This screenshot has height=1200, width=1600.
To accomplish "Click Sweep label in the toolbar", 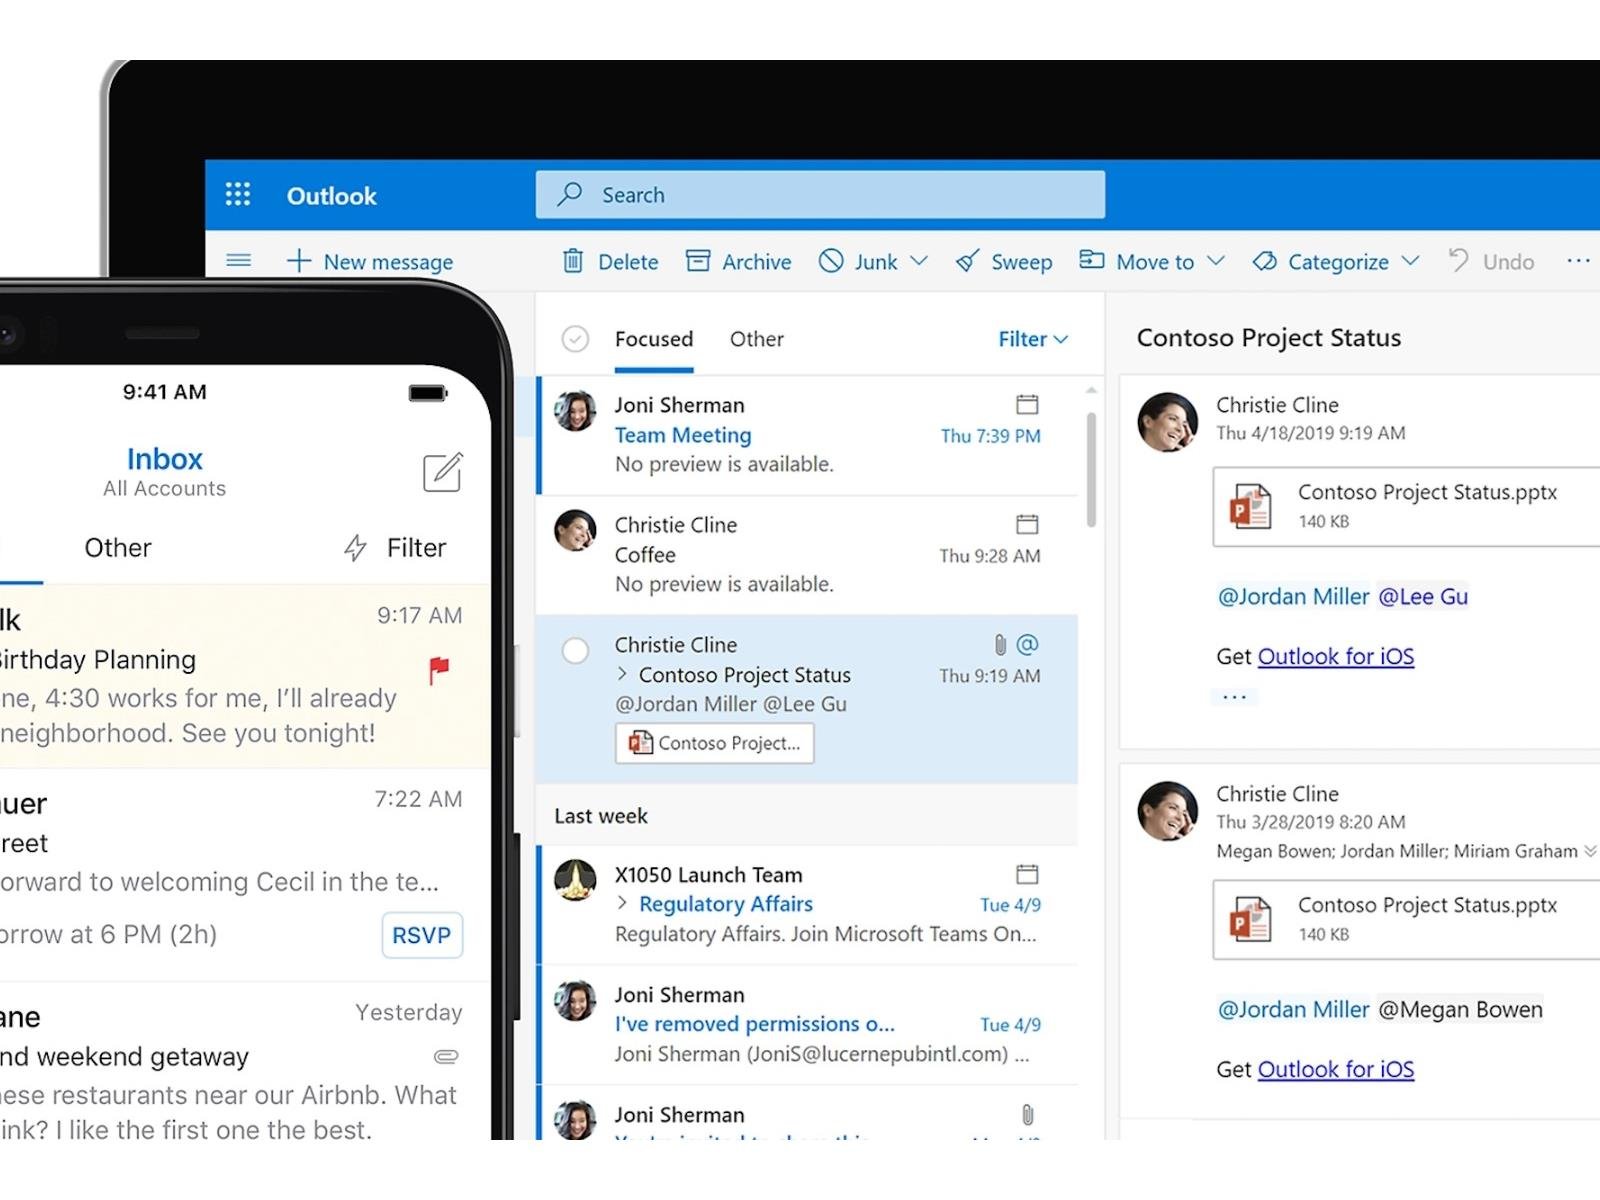I will [1021, 262].
